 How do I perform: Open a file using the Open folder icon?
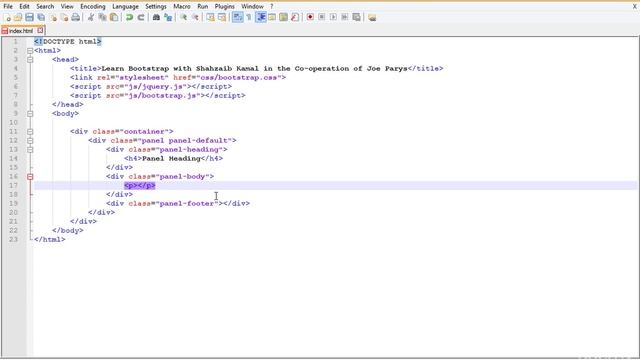click(x=18, y=17)
